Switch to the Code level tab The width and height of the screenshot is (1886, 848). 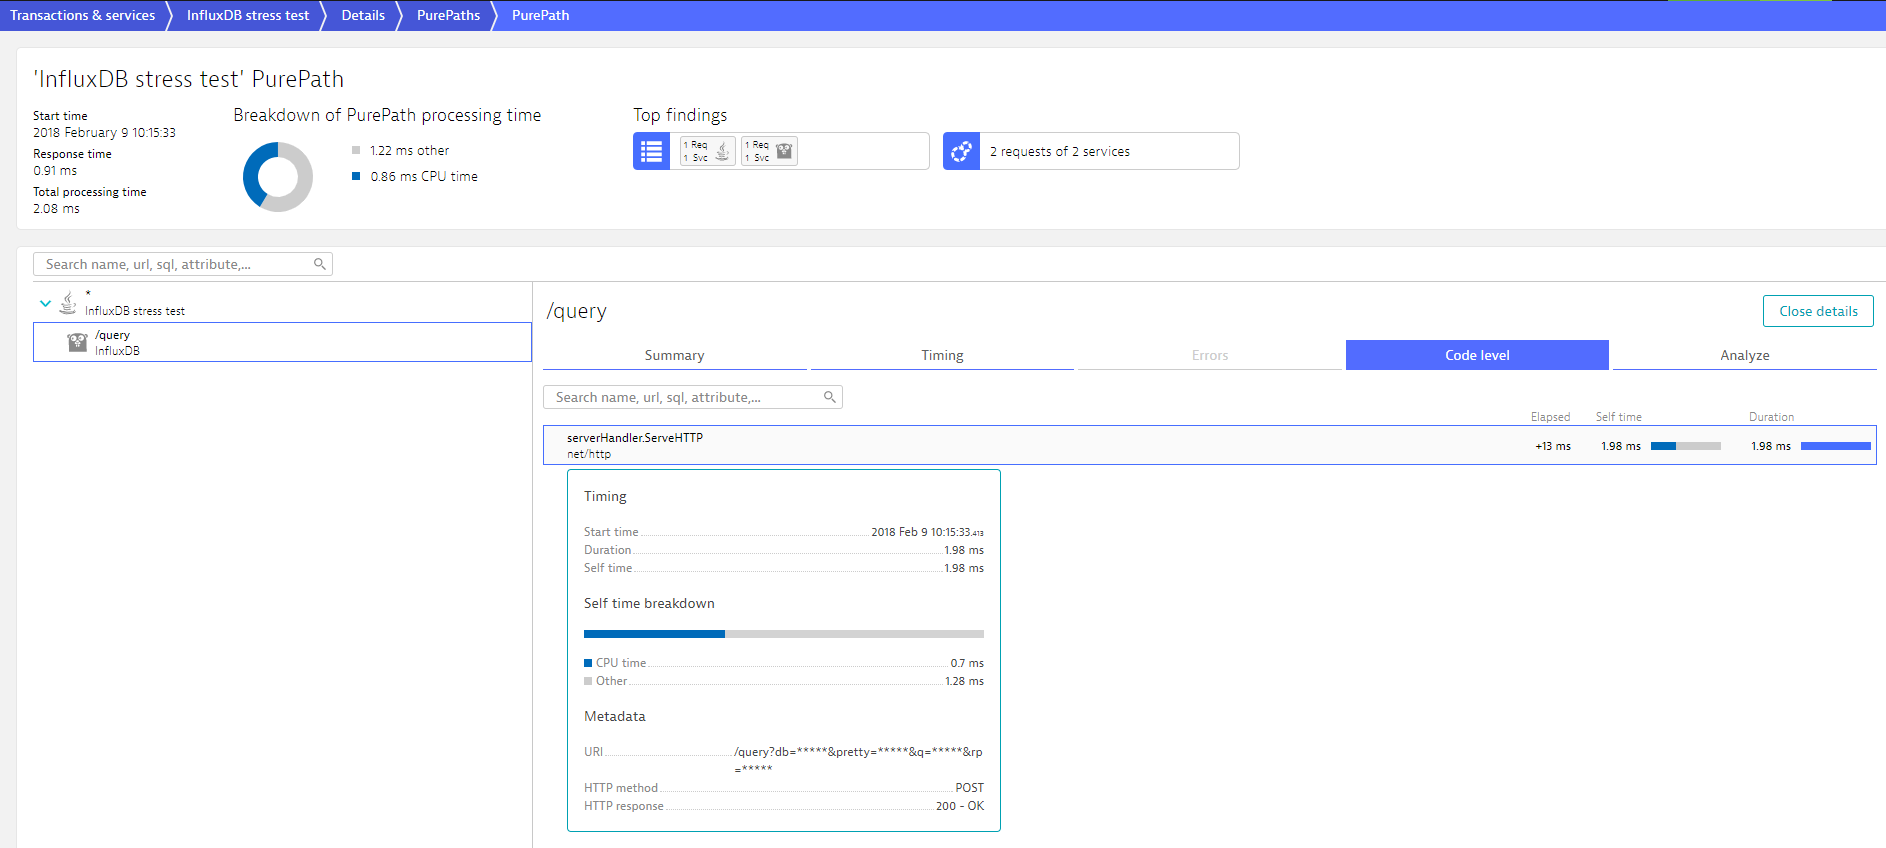[1477, 355]
